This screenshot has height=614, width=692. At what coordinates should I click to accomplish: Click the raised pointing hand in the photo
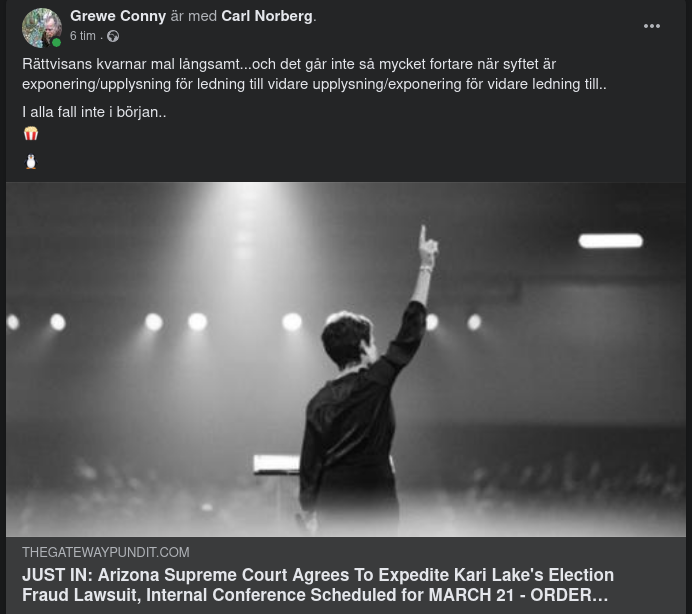pos(427,246)
